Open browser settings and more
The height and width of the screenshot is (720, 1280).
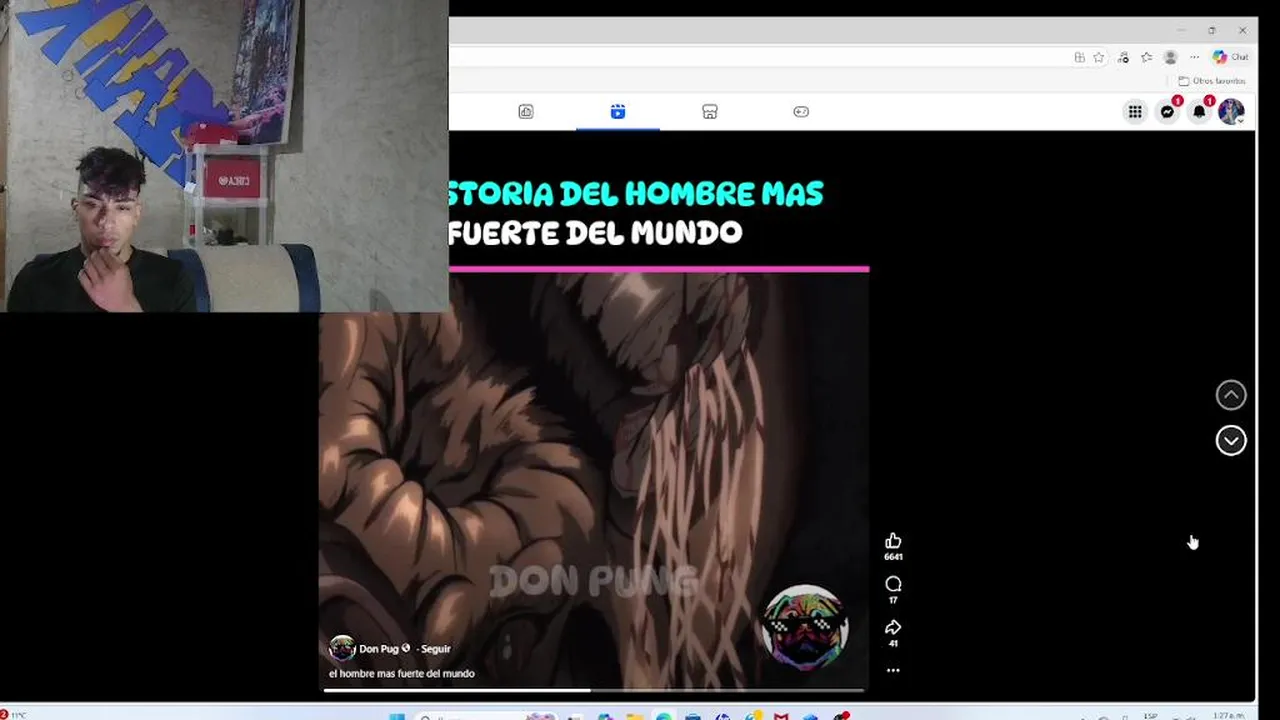click(1194, 57)
